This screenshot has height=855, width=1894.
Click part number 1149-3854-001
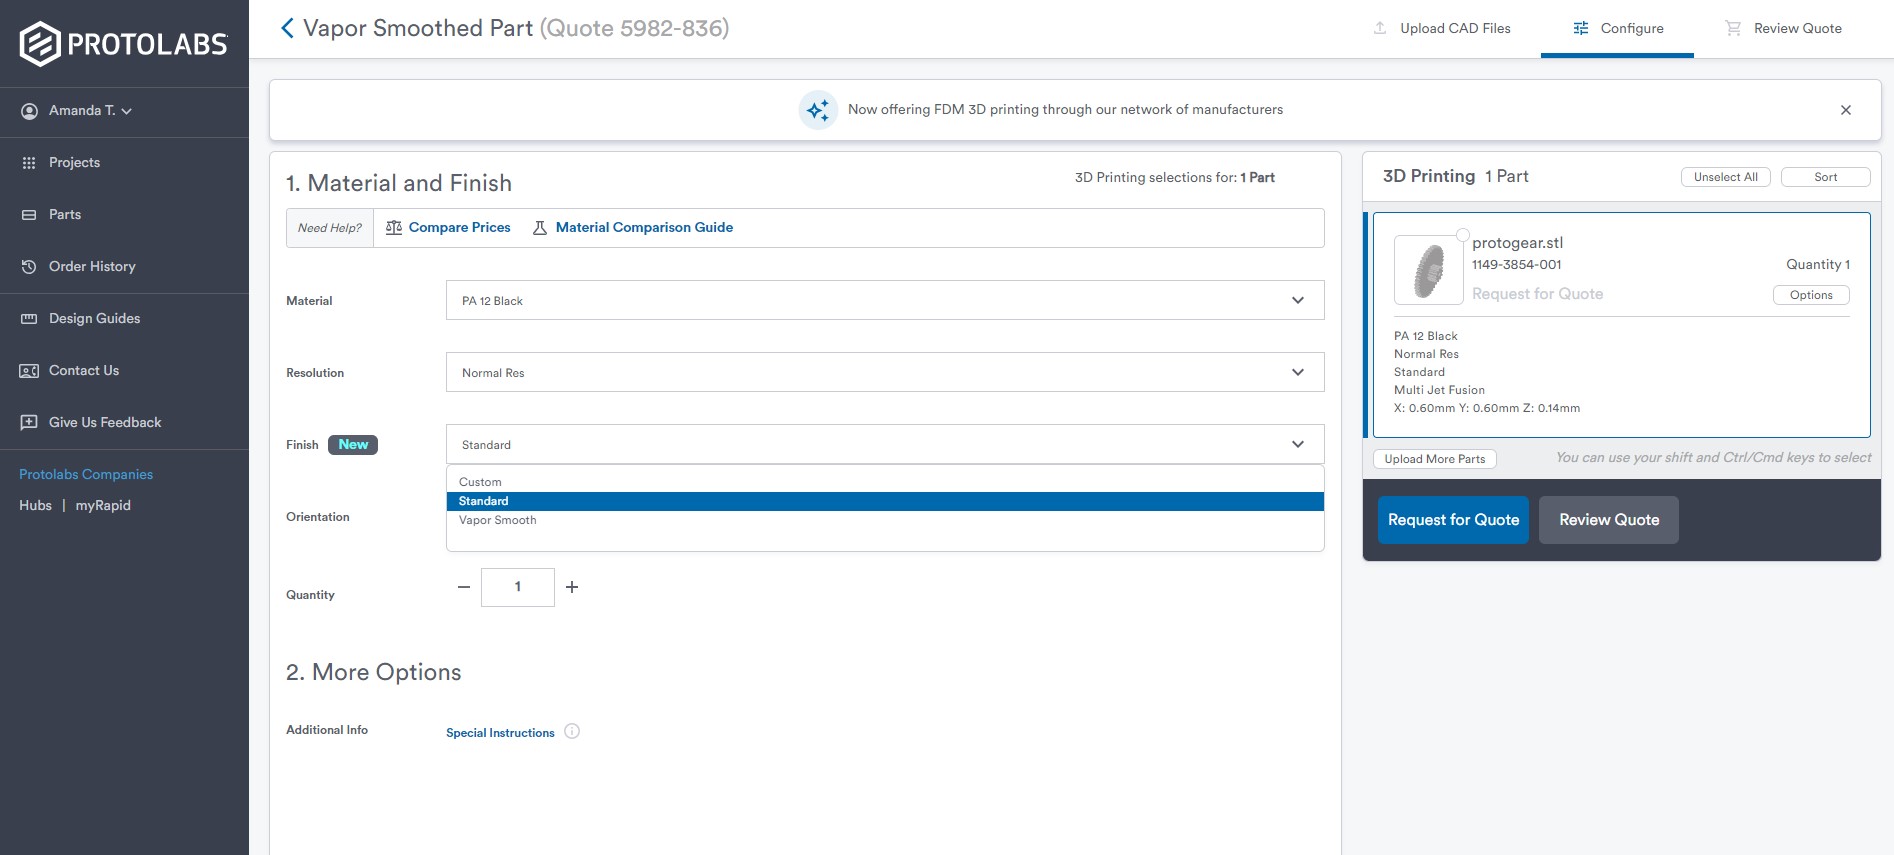[x=1516, y=265]
